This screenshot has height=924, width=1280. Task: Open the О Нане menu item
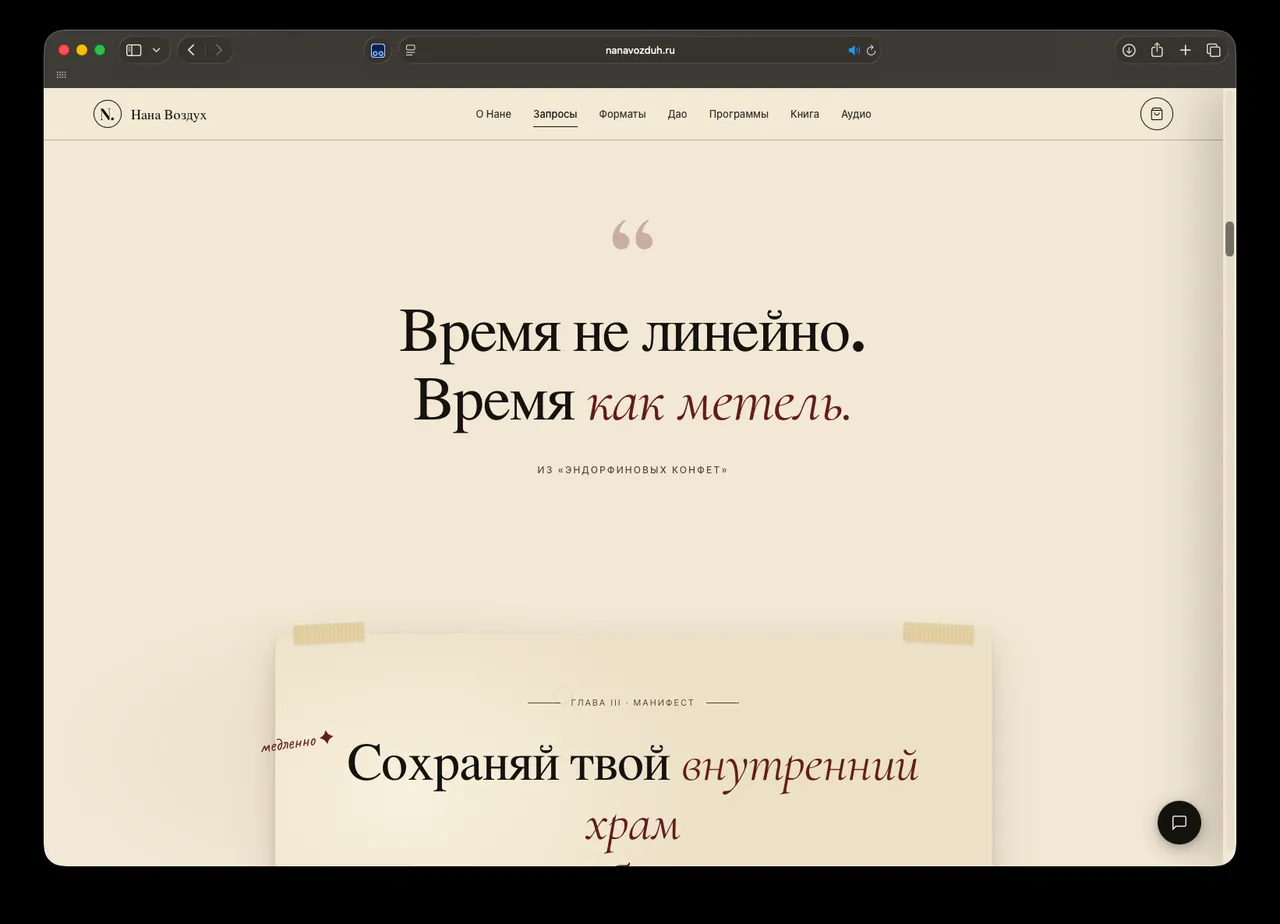pyautogui.click(x=493, y=114)
